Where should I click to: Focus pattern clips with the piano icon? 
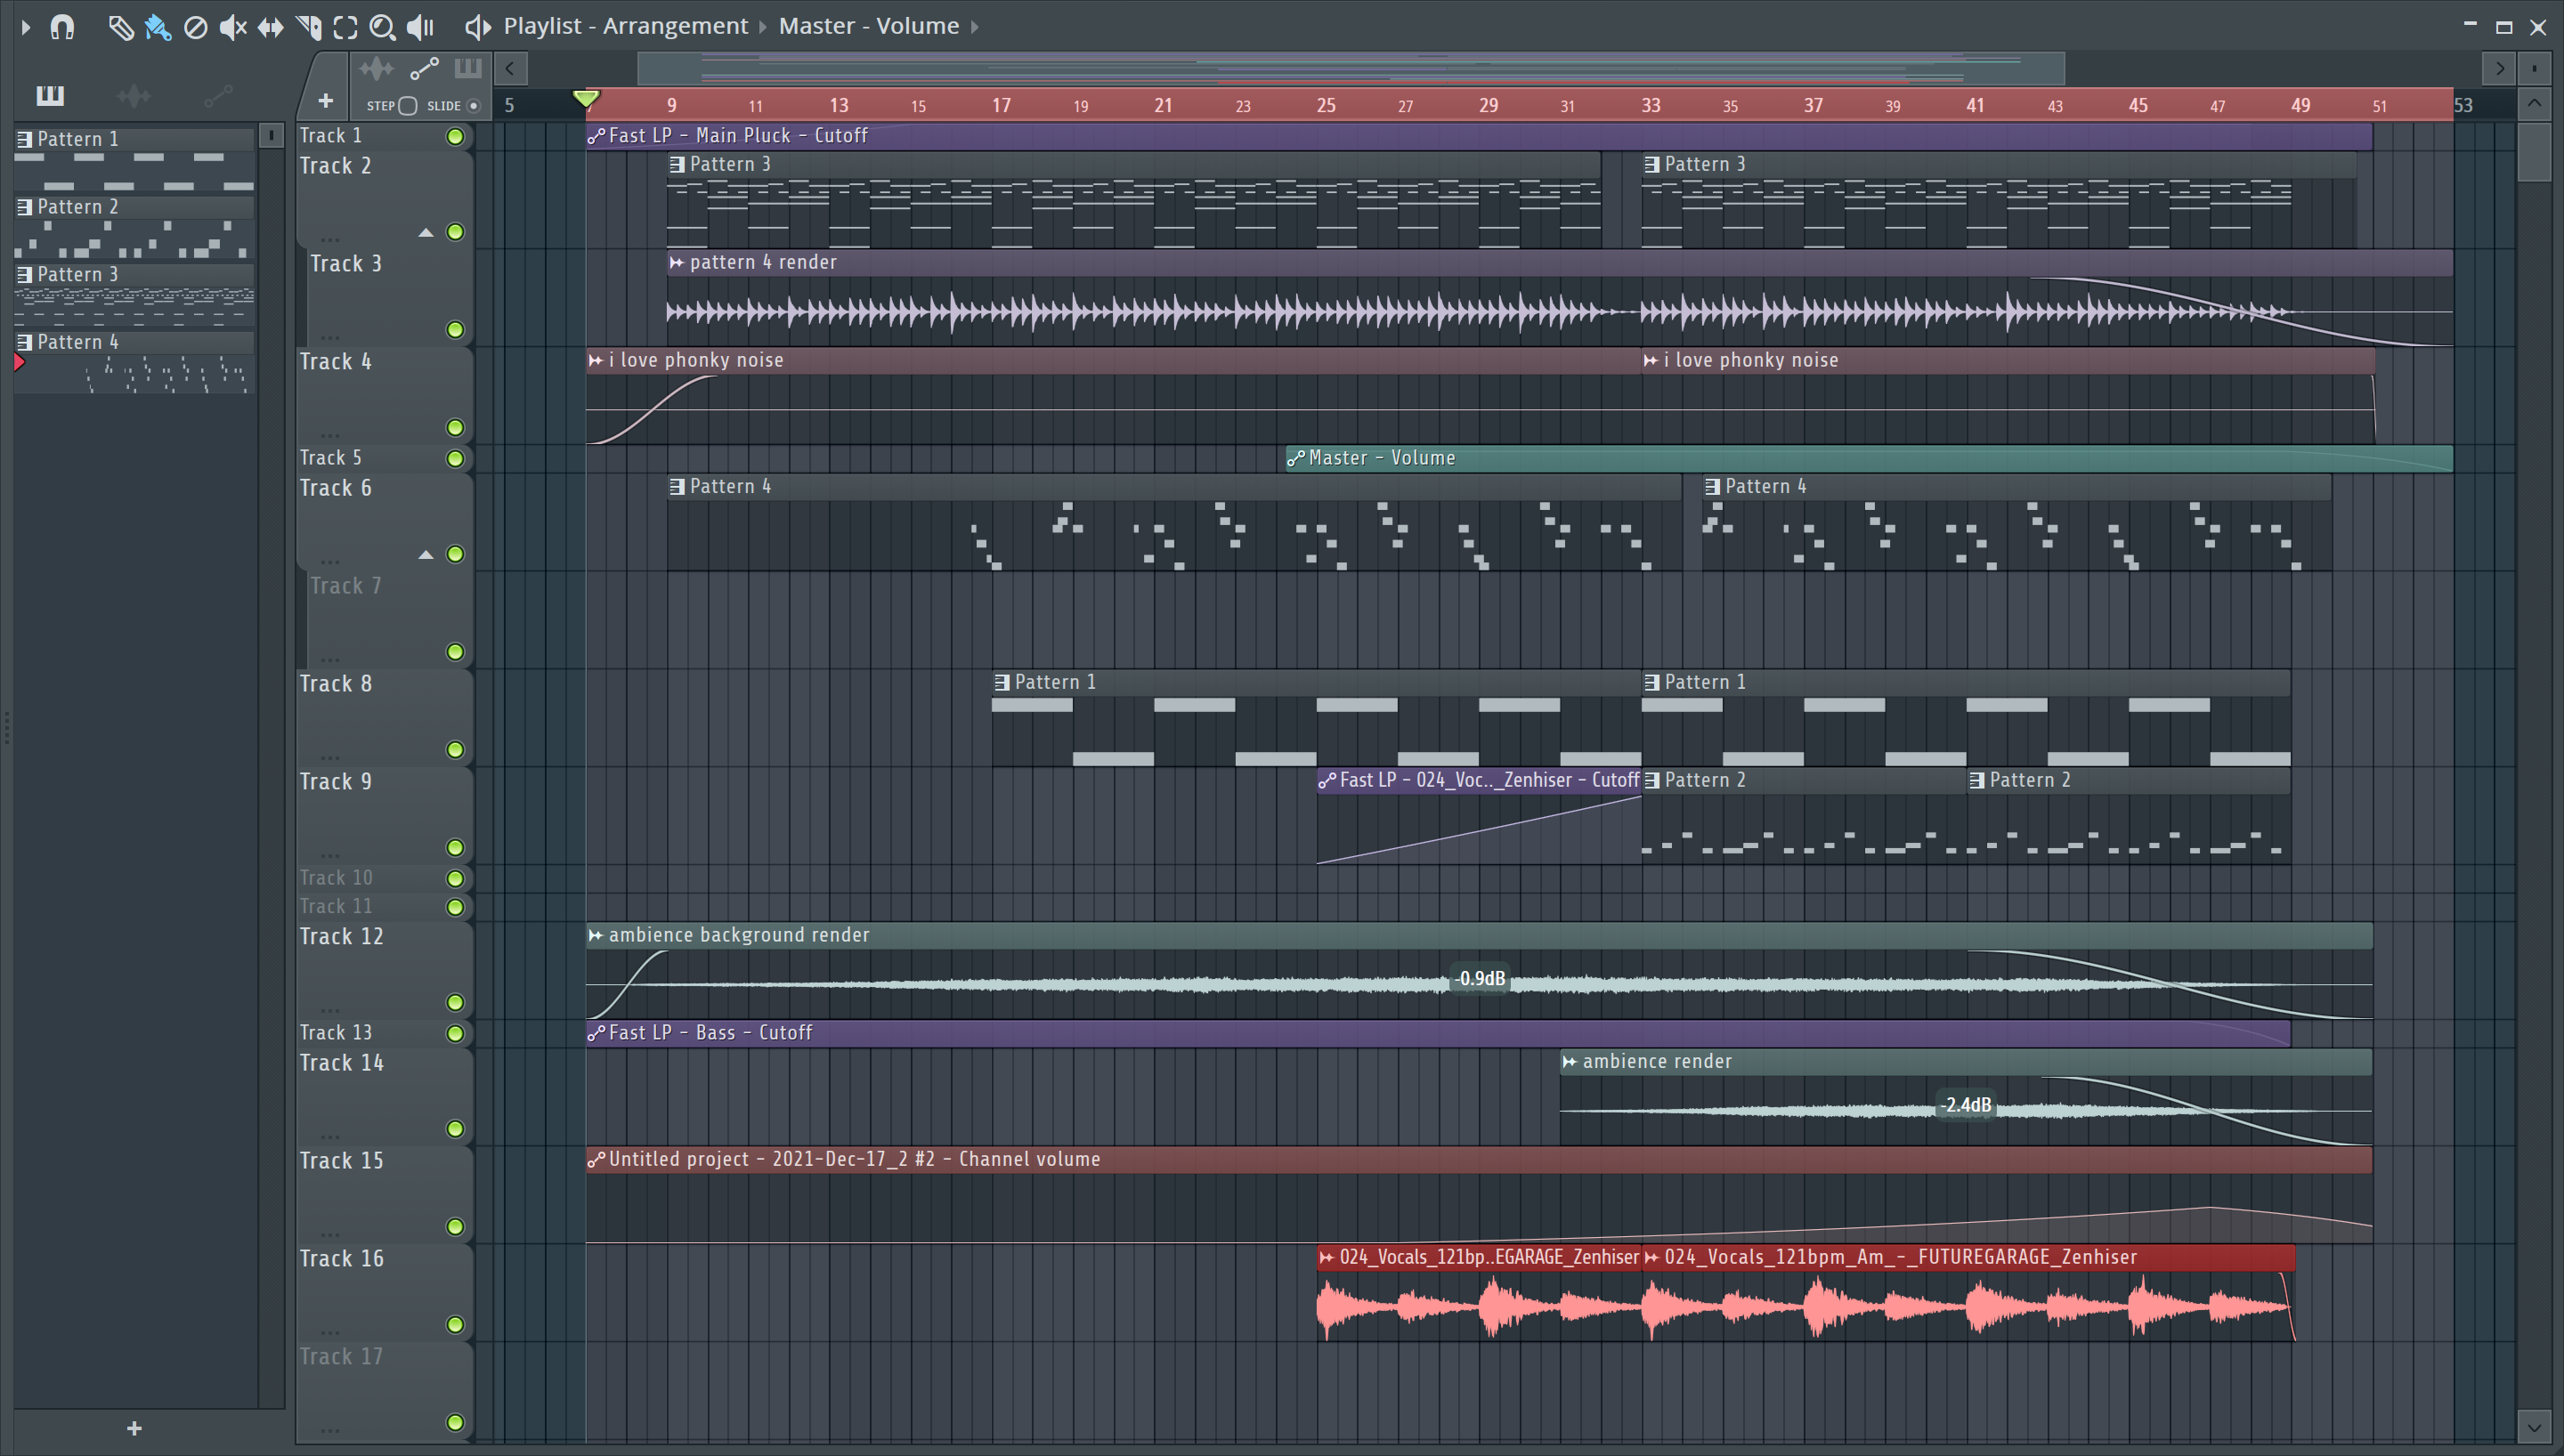click(x=467, y=68)
